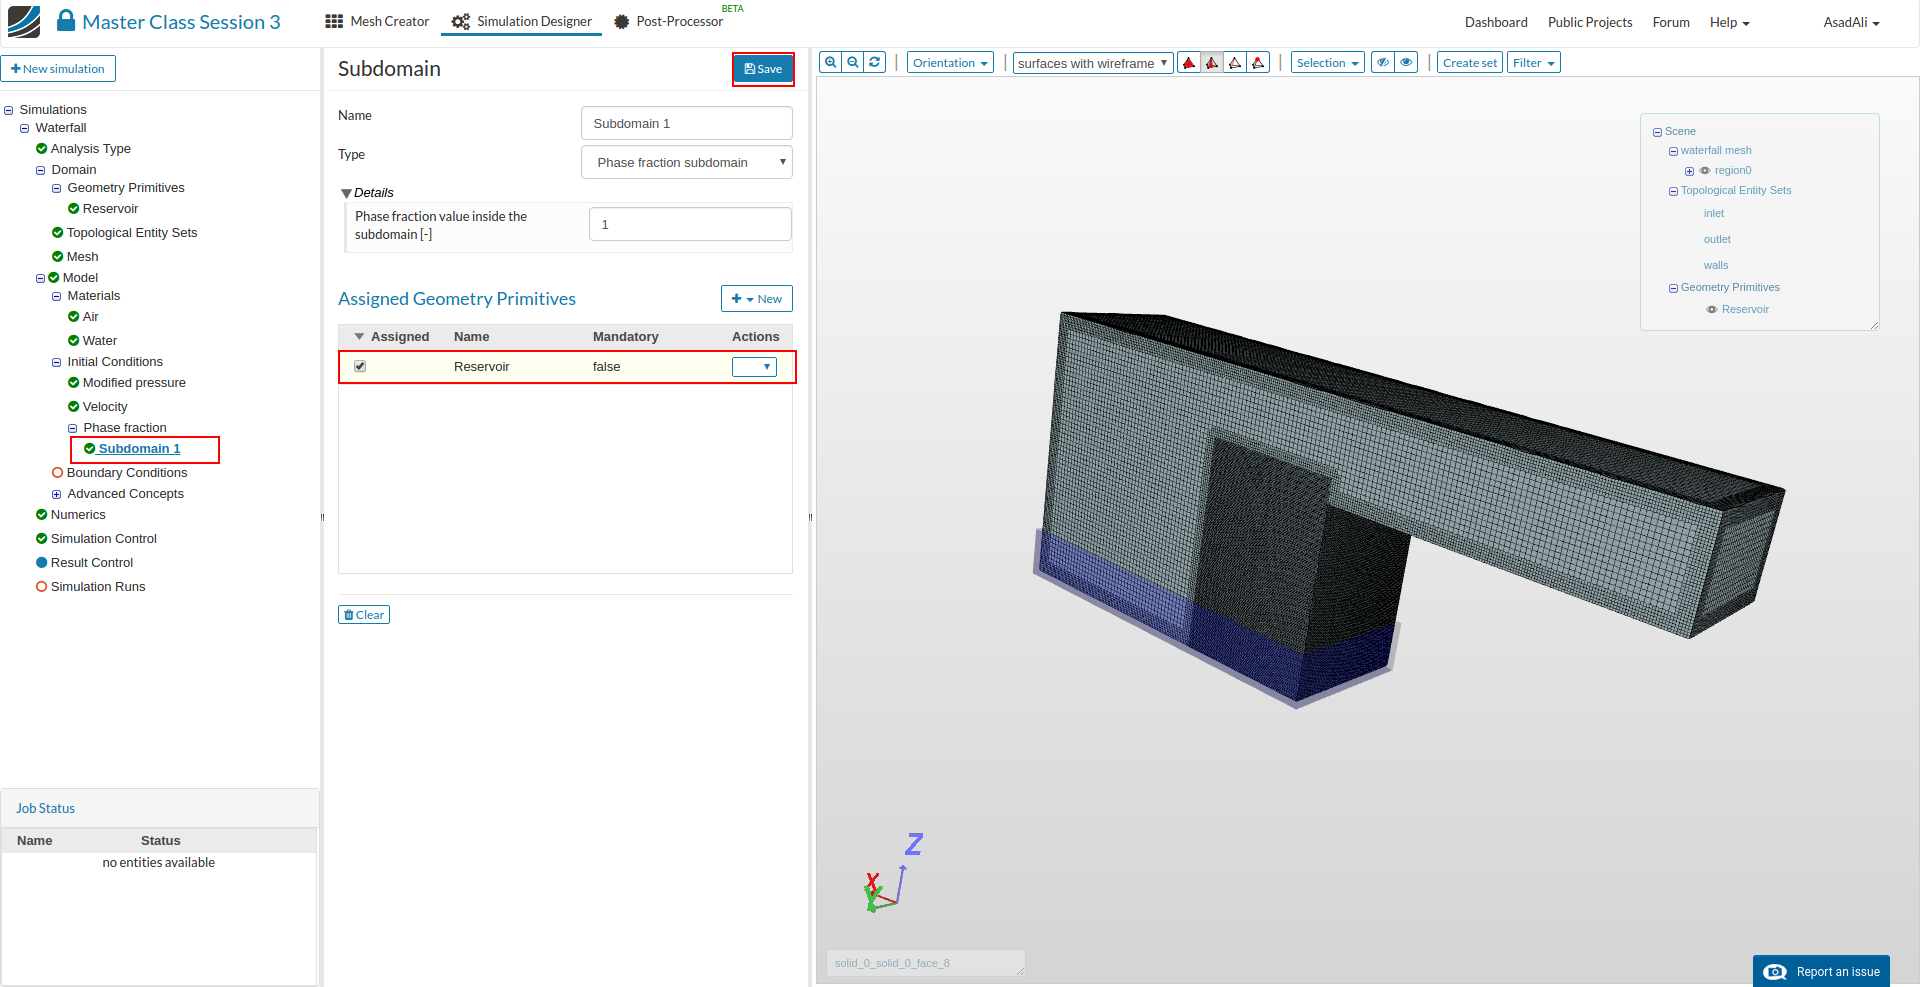Open the Orientation dropdown
The width and height of the screenshot is (1920, 987).
click(950, 63)
